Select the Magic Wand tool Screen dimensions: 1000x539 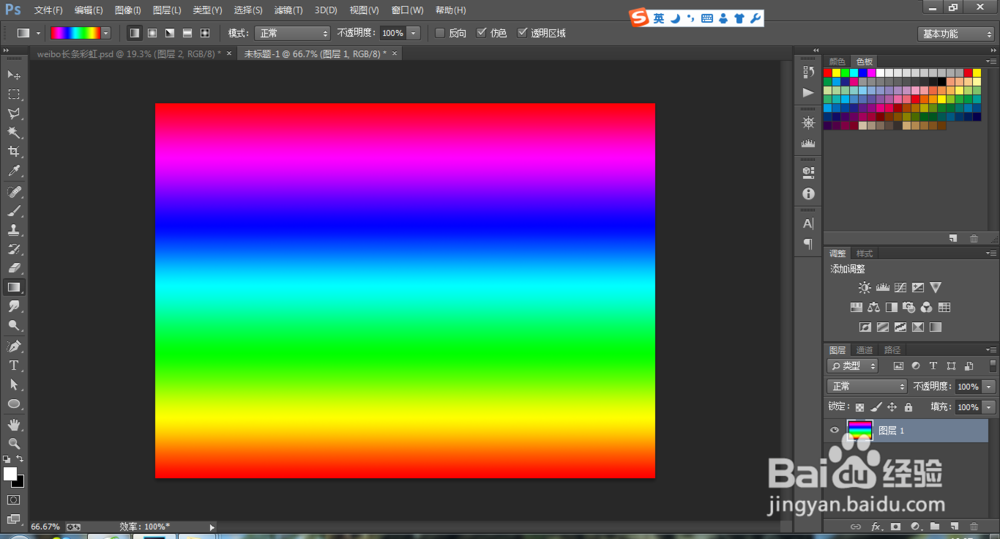click(x=13, y=133)
